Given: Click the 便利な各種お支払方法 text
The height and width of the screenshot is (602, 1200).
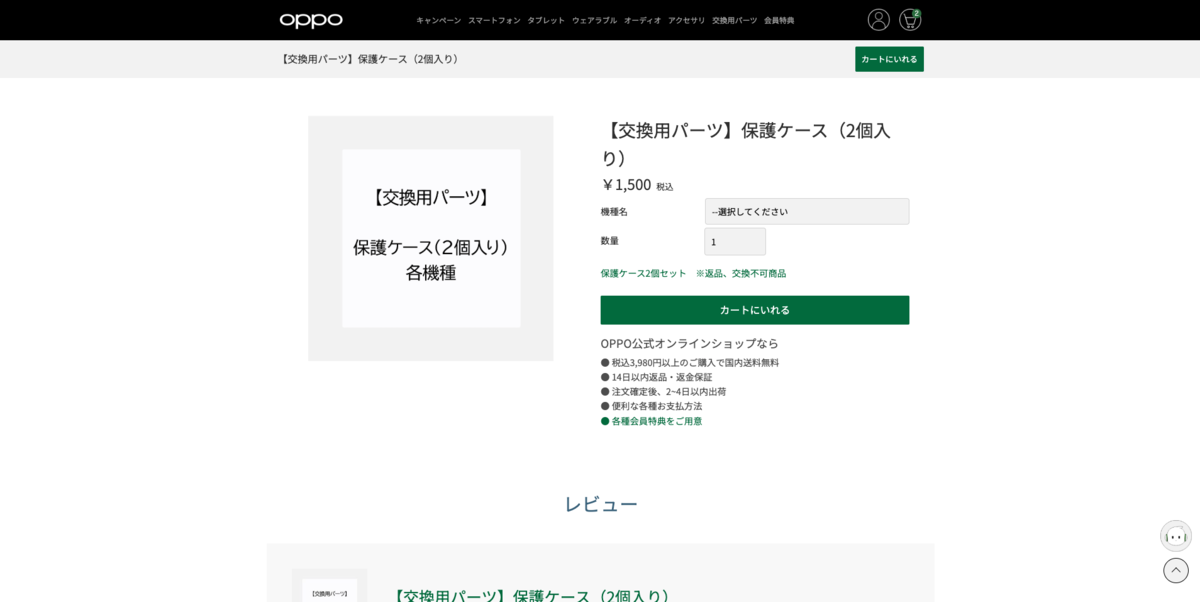Looking at the screenshot, I should (x=657, y=406).
